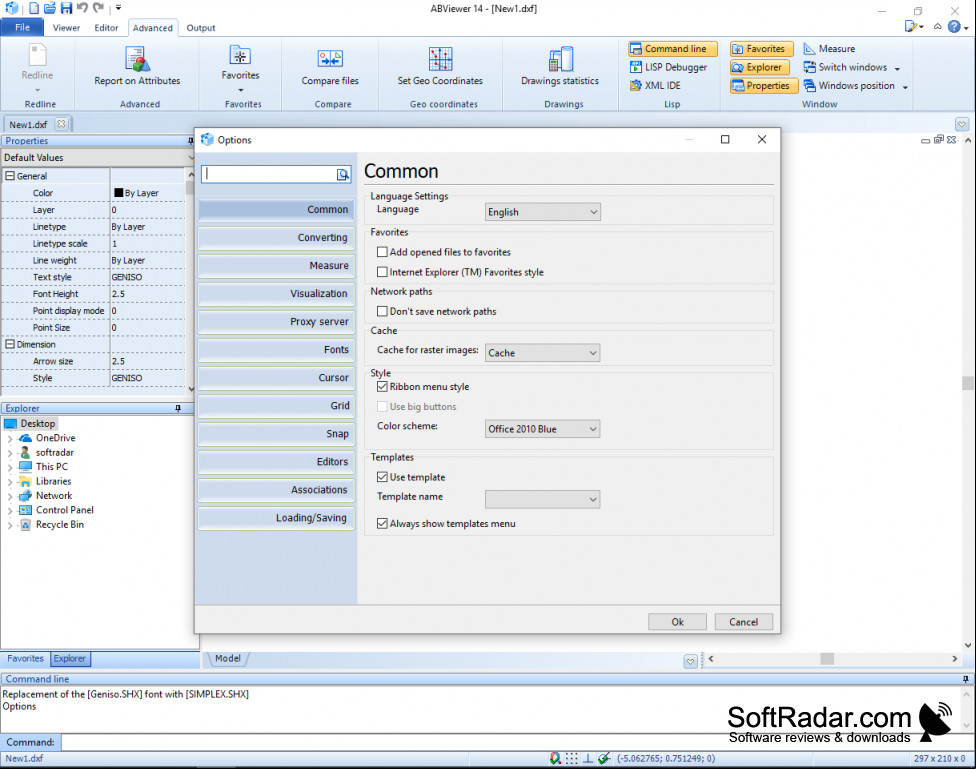Open the Color scheme dropdown
The height and width of the screenshot is (769, 976).
[542, 429]
